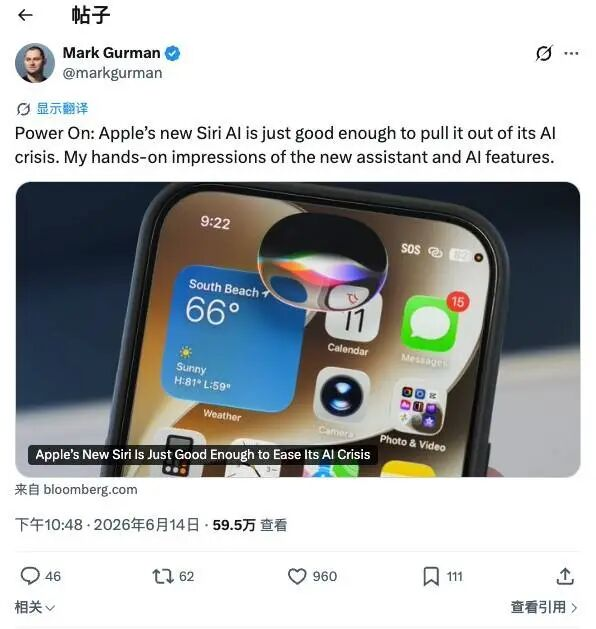Screen dimensions: 596x629
Task: Show translation via 显示翻译 link
Action: [62, 108]
